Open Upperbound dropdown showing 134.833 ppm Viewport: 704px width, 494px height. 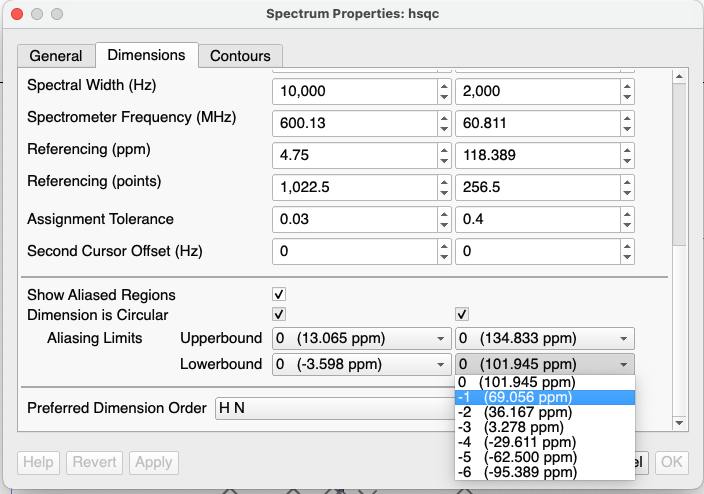tap(545, 338)
